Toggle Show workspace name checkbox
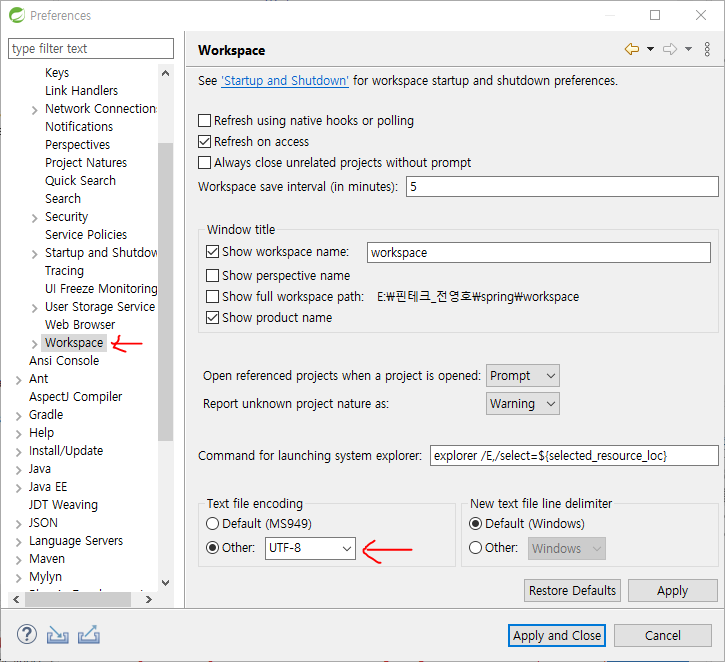 [x=212, y=251]
